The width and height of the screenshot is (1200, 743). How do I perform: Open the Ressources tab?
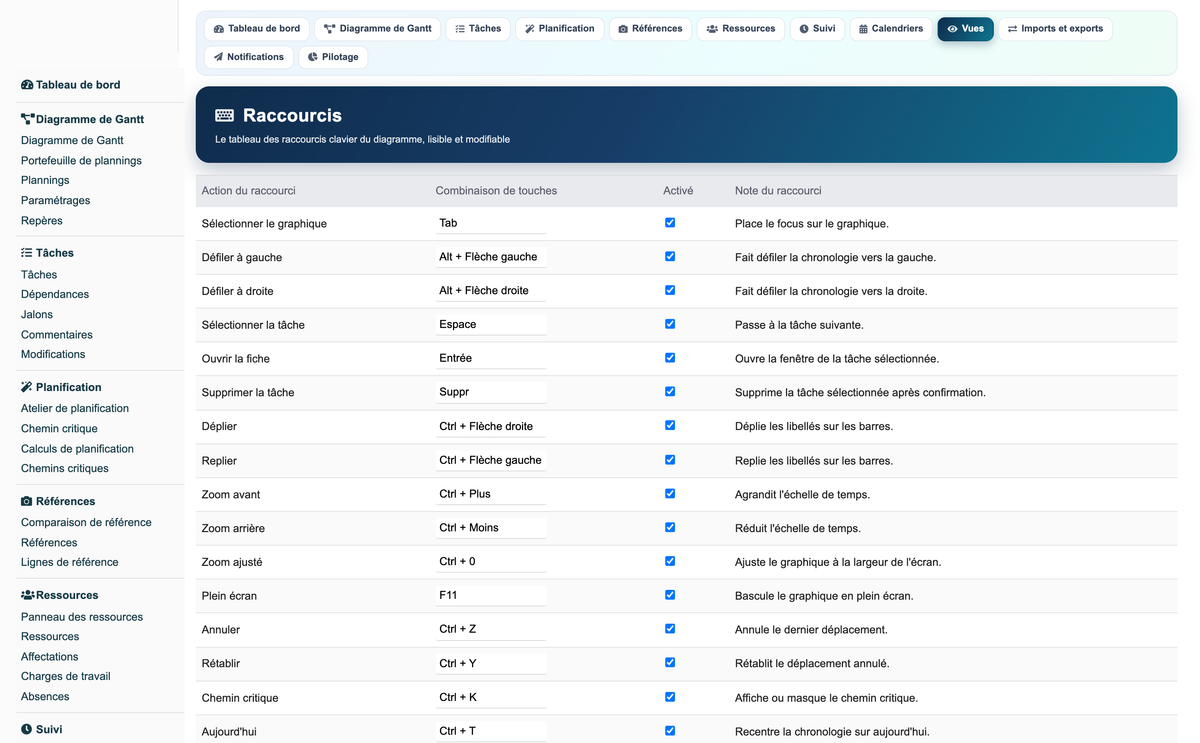pos(741,29)
